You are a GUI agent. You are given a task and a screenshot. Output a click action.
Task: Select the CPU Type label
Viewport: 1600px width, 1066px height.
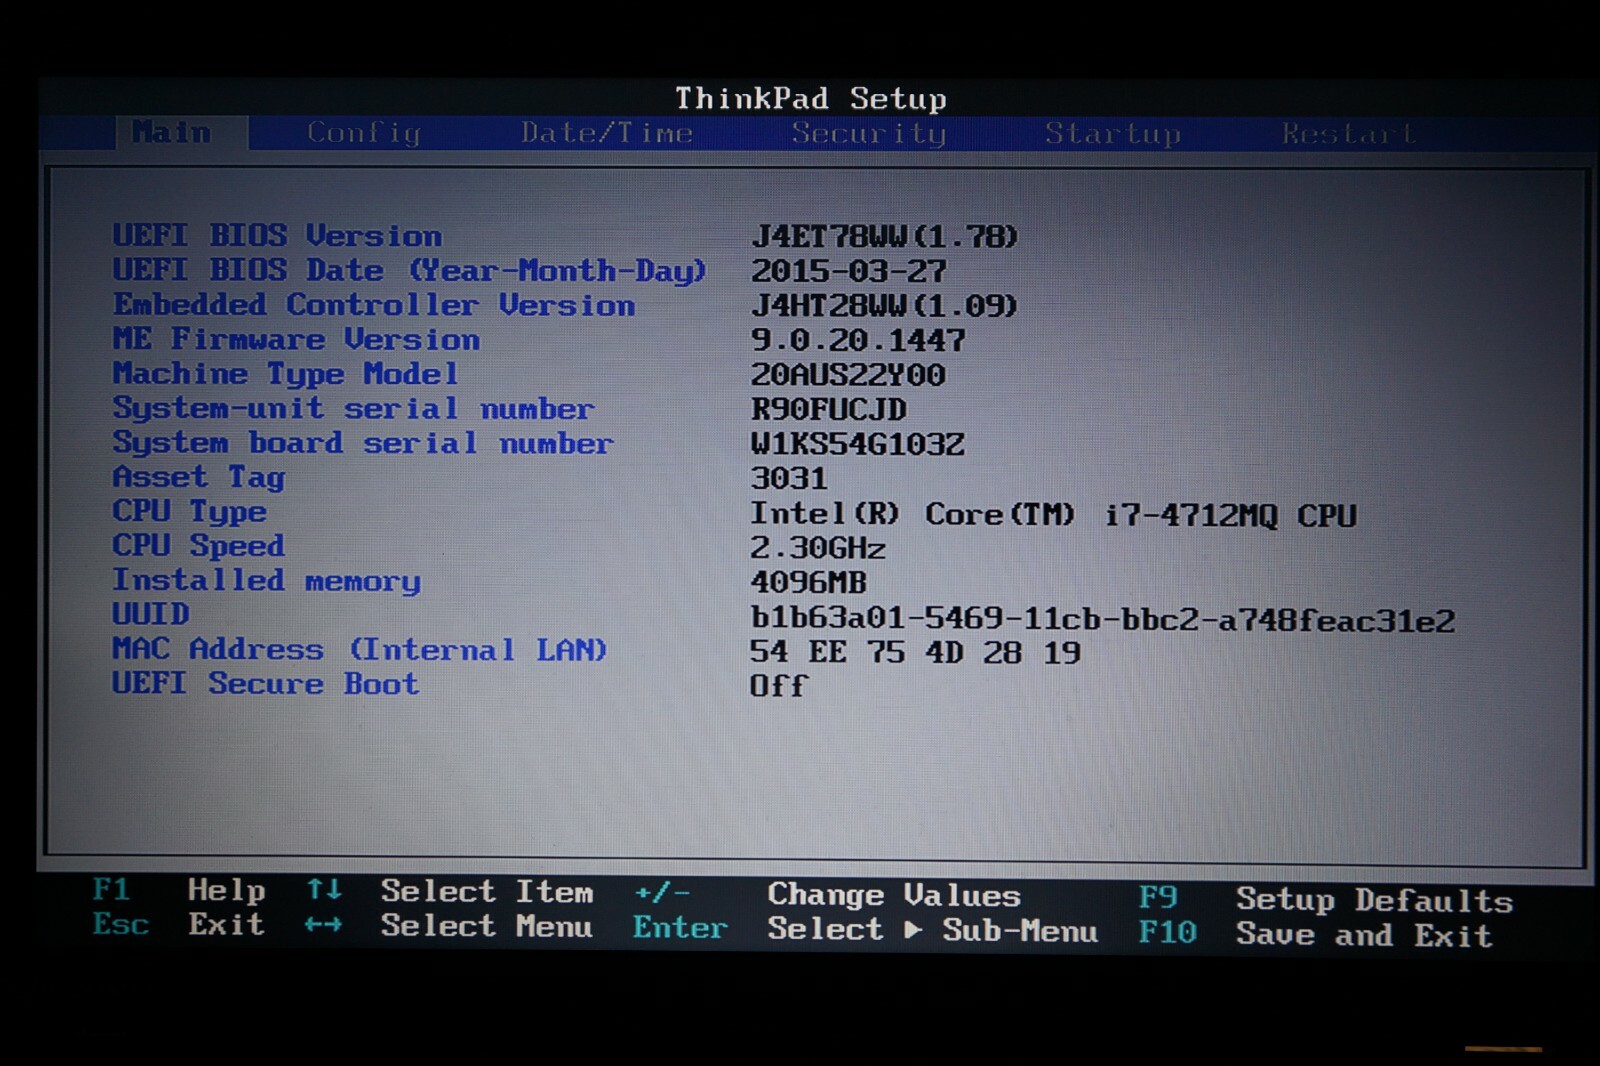point(189,512)
